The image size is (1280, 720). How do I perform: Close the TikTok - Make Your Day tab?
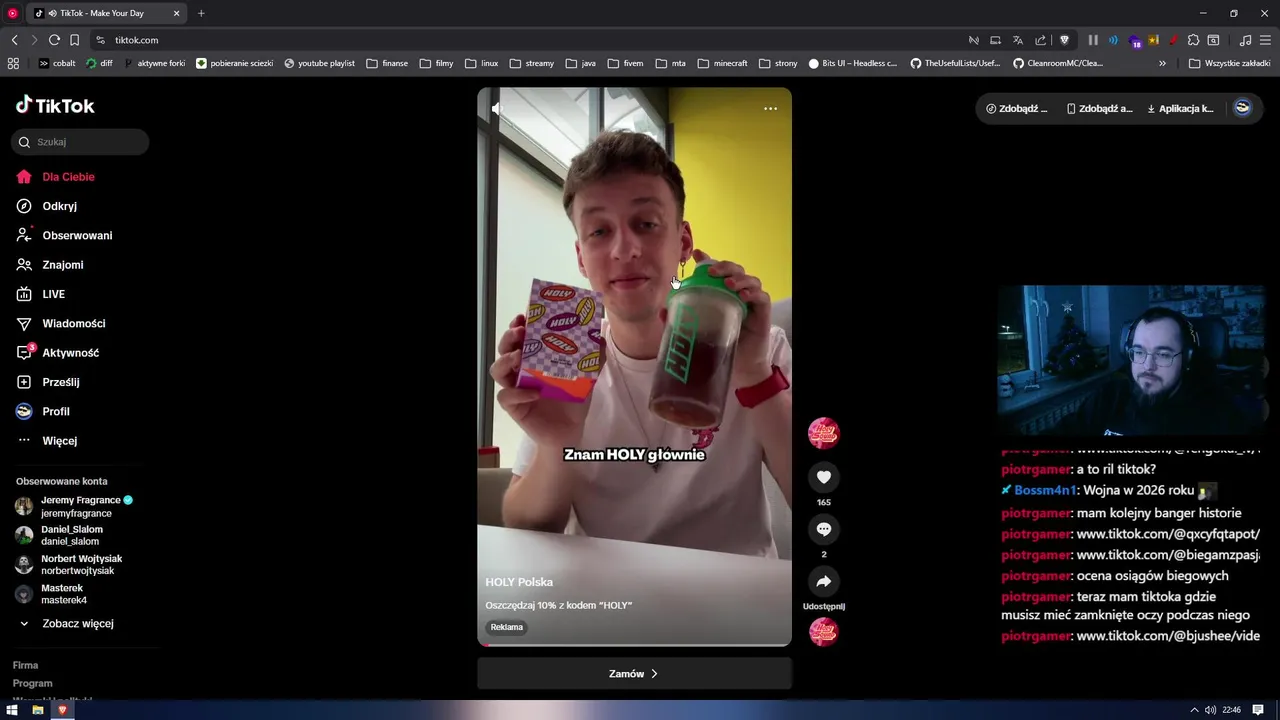click(177, 13)
